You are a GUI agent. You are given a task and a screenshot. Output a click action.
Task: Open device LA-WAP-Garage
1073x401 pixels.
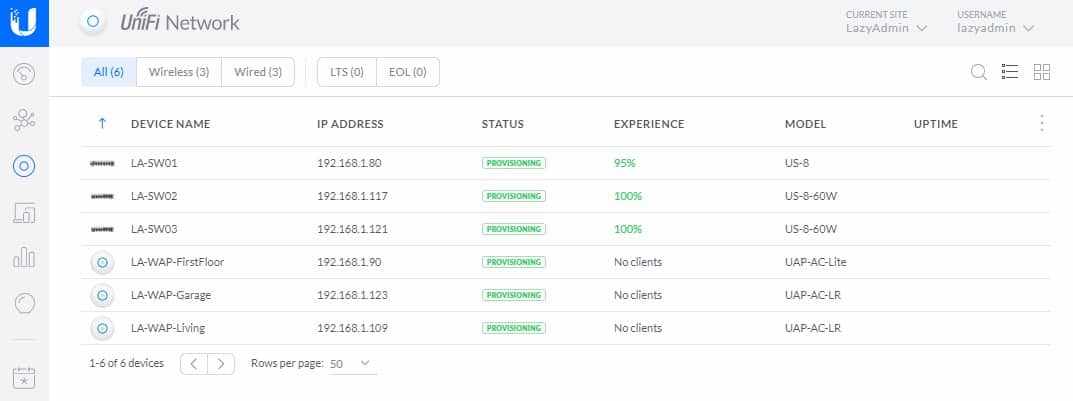point(170,295)
